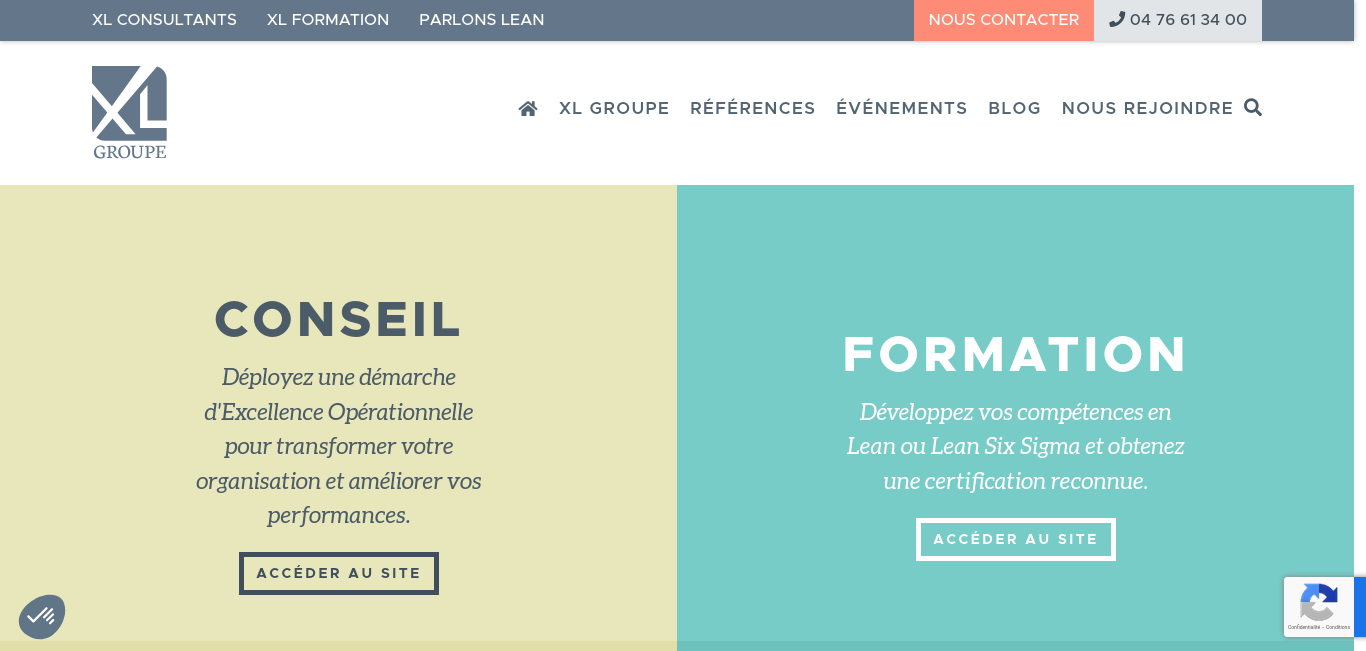Click the phone icon beside 04 76 61 34 00
The image size is (1366, 651).
(x=1117, y=19)
